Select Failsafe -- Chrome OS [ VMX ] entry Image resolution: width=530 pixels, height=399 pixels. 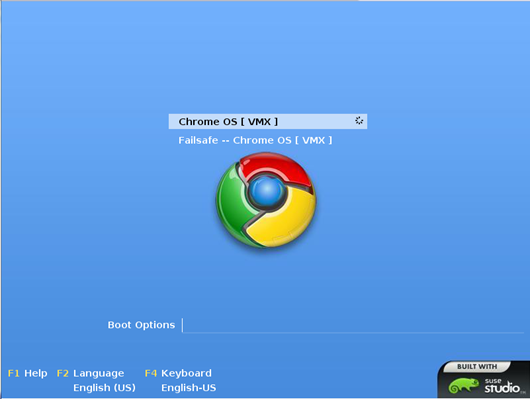point(255,140)
